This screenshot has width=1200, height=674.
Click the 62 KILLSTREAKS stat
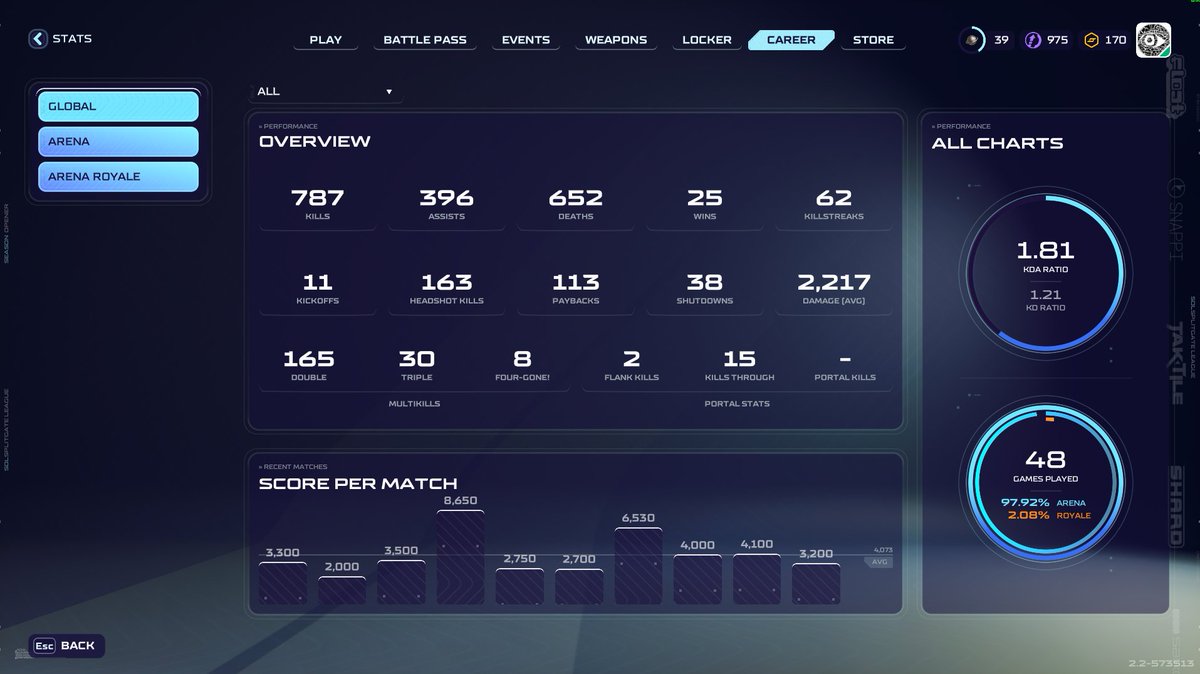[833, 203]
